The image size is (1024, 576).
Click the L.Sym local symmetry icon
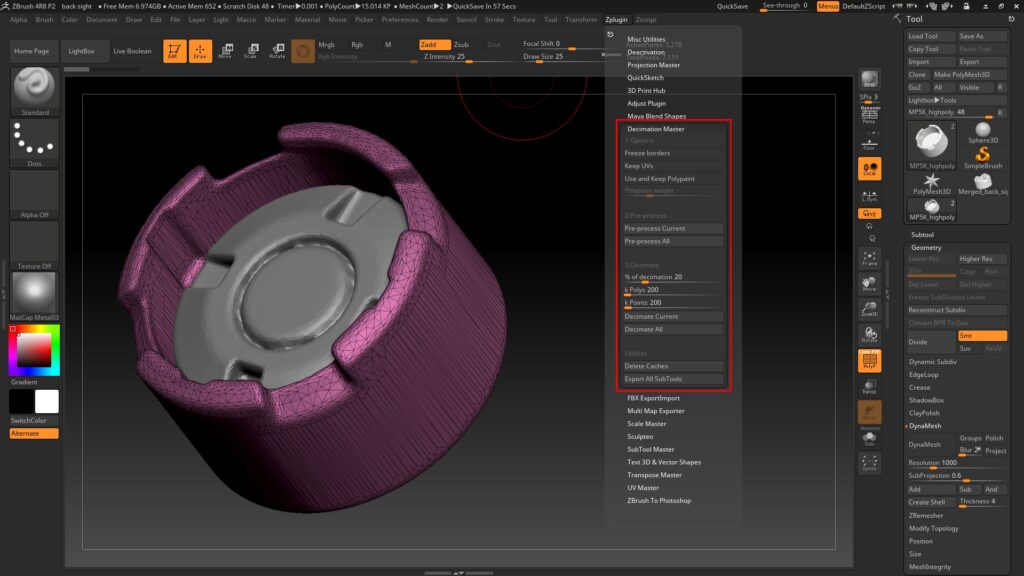coord(869,195)
